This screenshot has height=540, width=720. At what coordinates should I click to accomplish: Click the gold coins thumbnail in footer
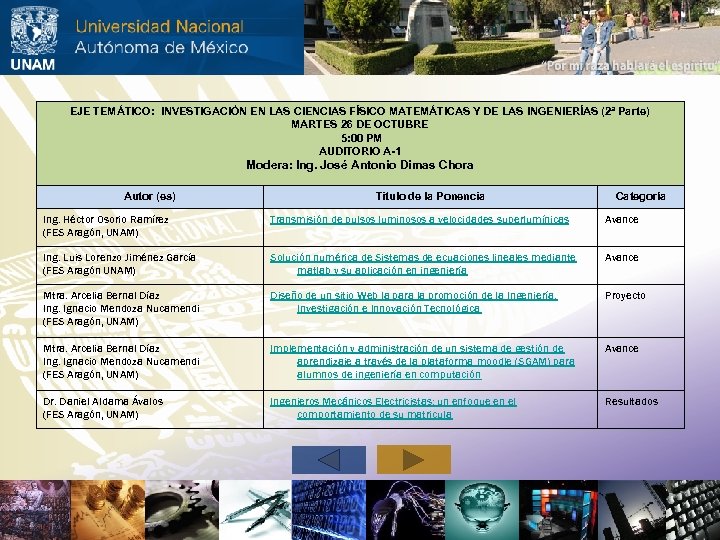point(108,510)
